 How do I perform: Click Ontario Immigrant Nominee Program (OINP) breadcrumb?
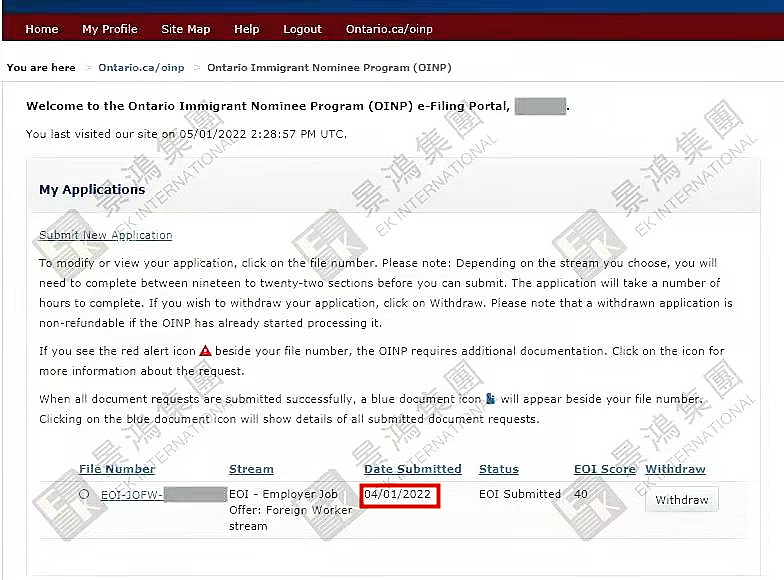click(x=329, y=68)
